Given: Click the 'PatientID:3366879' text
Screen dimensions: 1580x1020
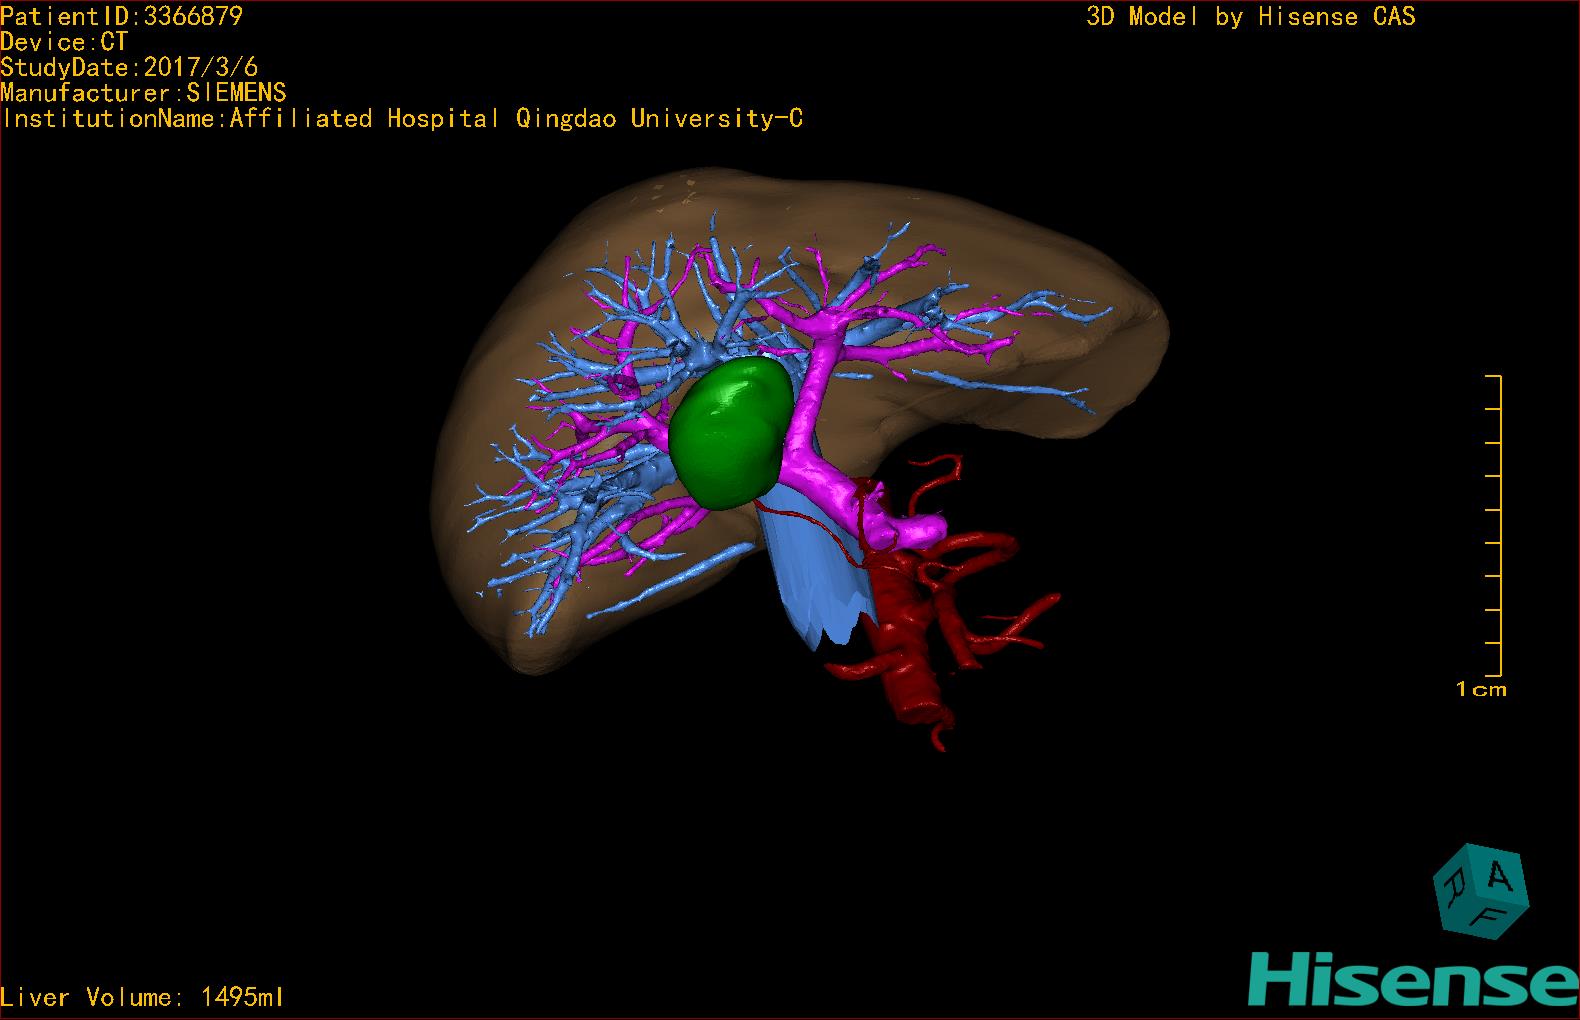Looking at the screenshot, I should coord(121,16).
